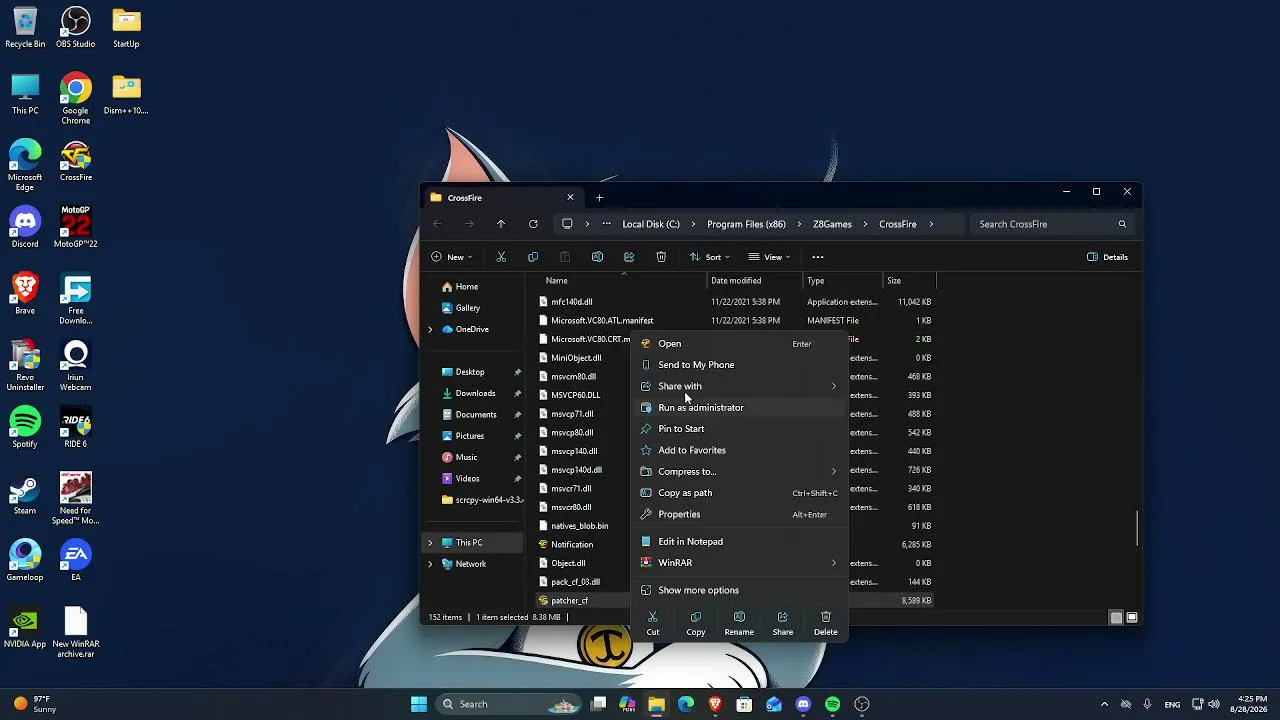The width and height of the screenshot is (1280, 720).
Task: Expand OneDrive in navigation pane
Action: [431, 329]
